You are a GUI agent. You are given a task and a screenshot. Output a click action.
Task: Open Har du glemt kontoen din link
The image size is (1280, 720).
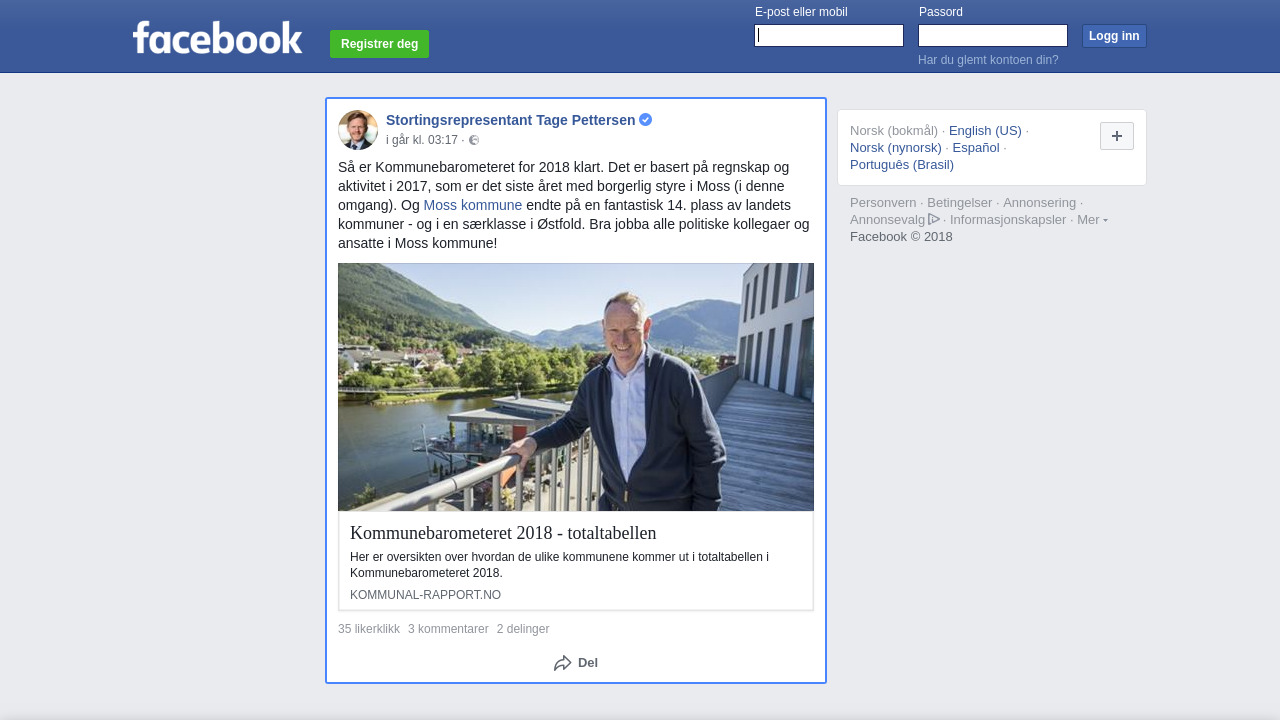coord(988,60)
